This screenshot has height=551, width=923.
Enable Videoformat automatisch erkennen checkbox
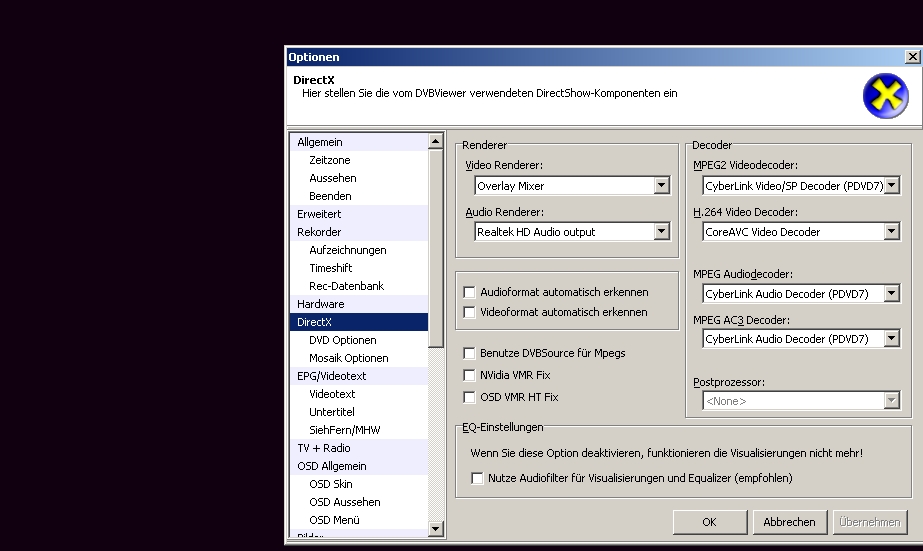(469, 312)
